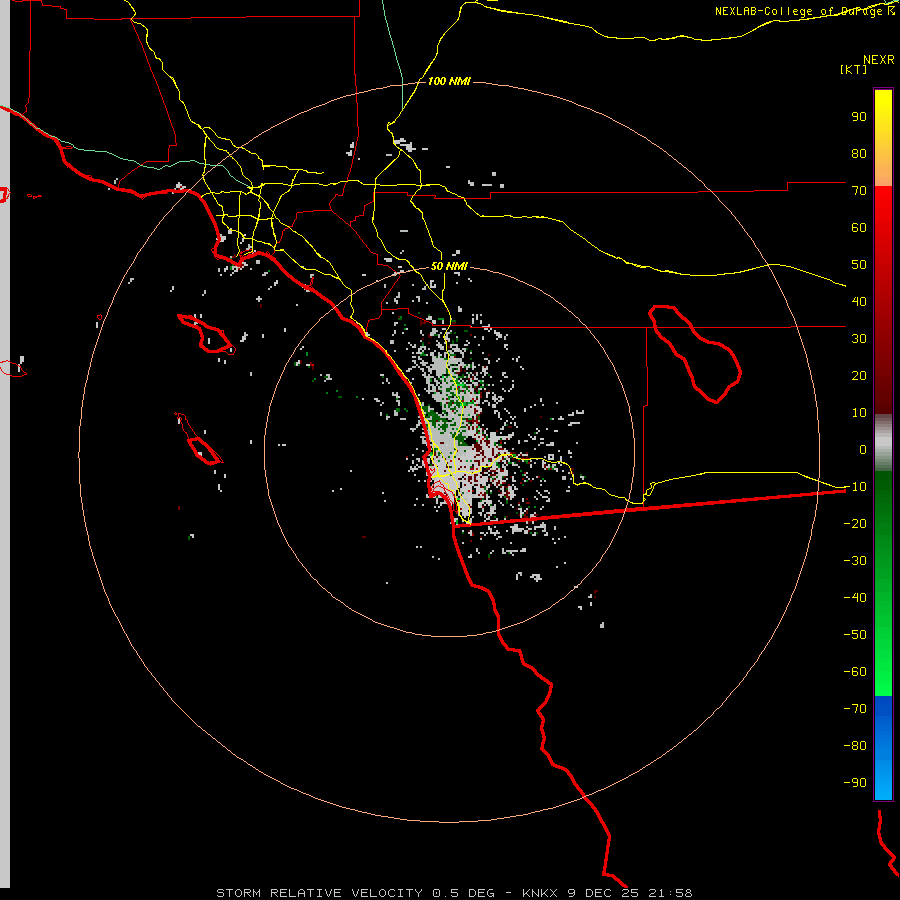Click the 80 value on the velocity scale
900x900 pixels.
[859, 154]
